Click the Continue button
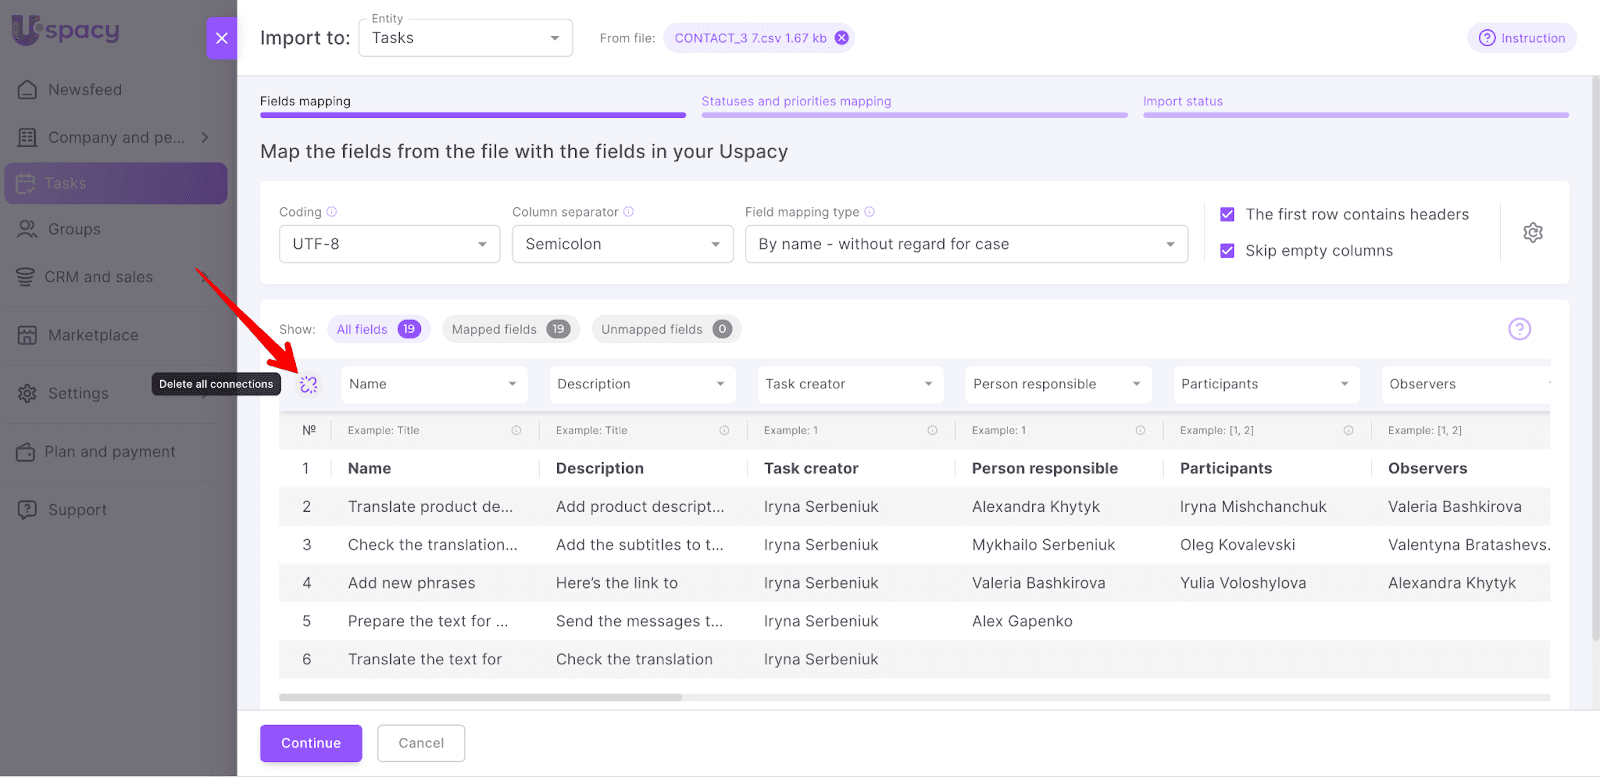The image size is (1600, 777). point(311,743)
